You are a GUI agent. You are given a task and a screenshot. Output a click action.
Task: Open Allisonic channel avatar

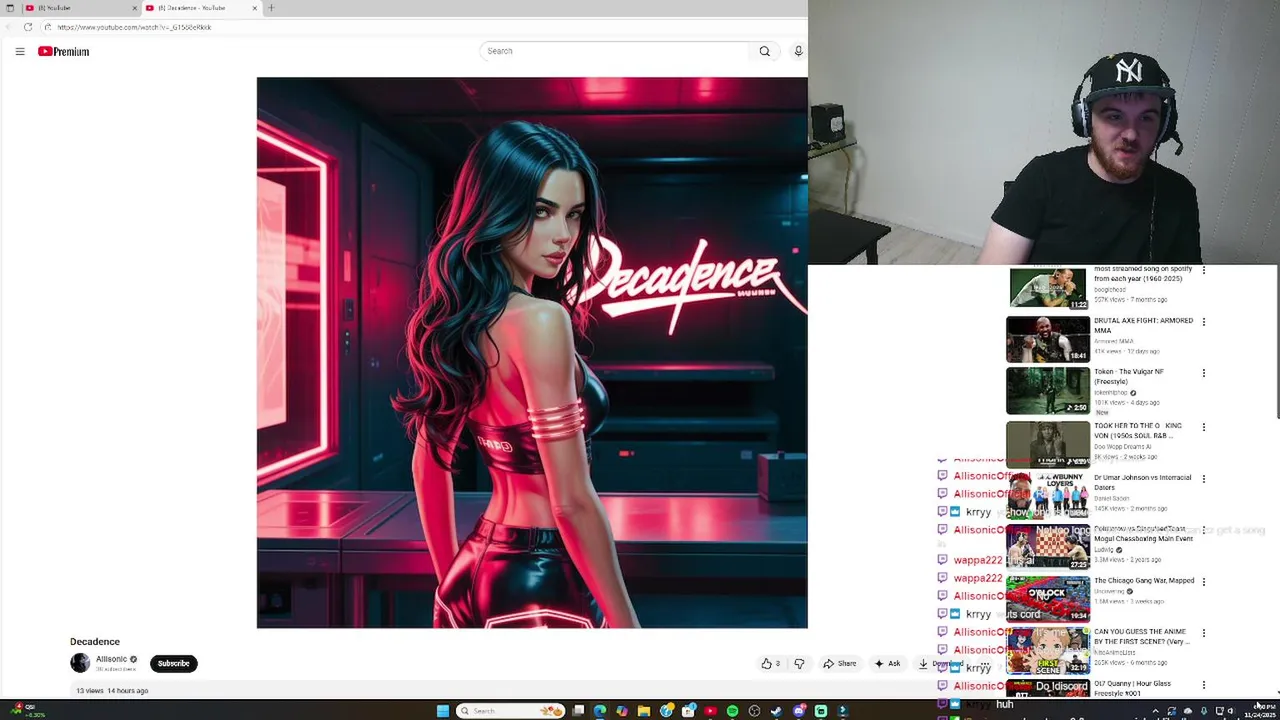(x=80, y=663)
